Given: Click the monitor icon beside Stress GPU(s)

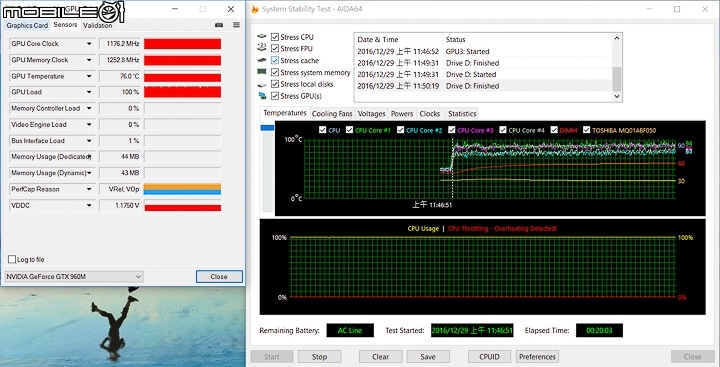Looking at the screenshot, I should pyautogui.click(x=262, y=96).
